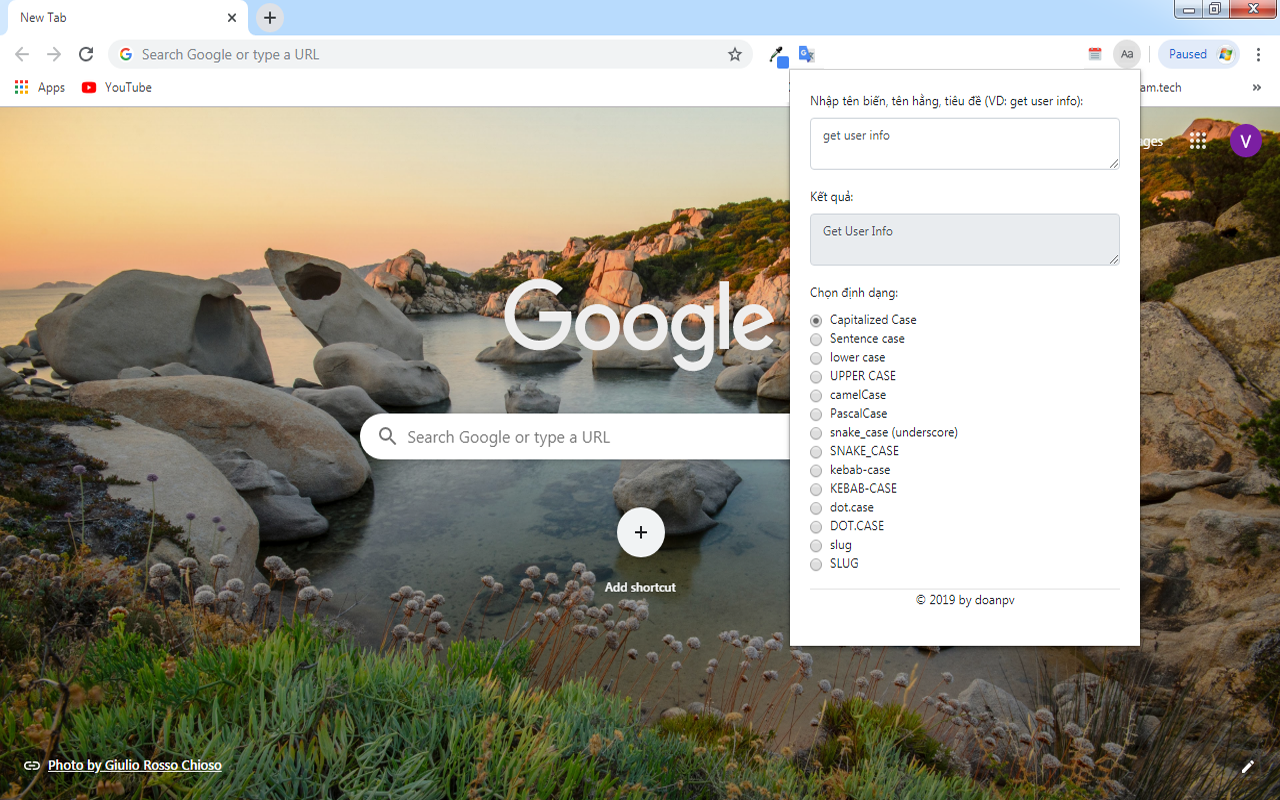Screen dimensions: 1280x800
Task: Open the Google apps grid icon
Action: pyautogui.click(x=1197, y=141)
